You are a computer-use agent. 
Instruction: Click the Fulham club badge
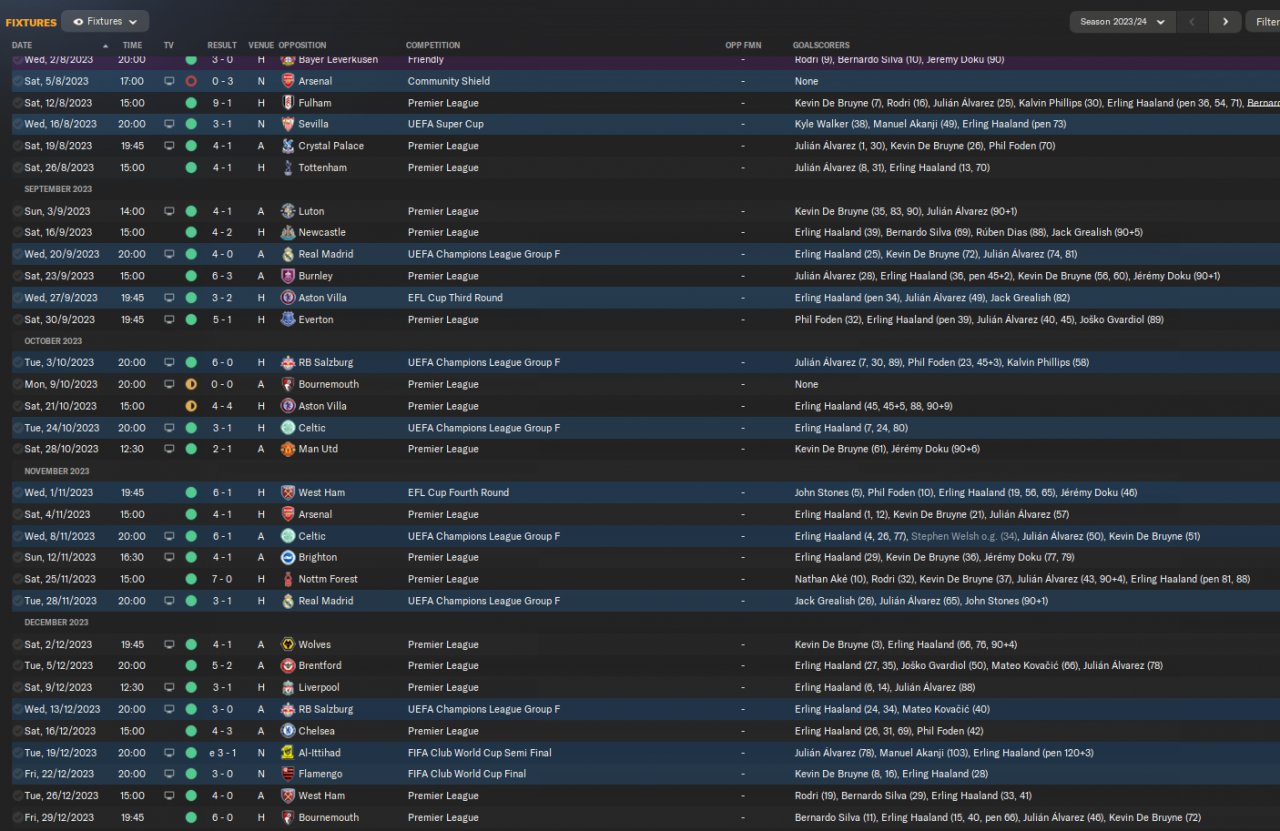[288, 103]
